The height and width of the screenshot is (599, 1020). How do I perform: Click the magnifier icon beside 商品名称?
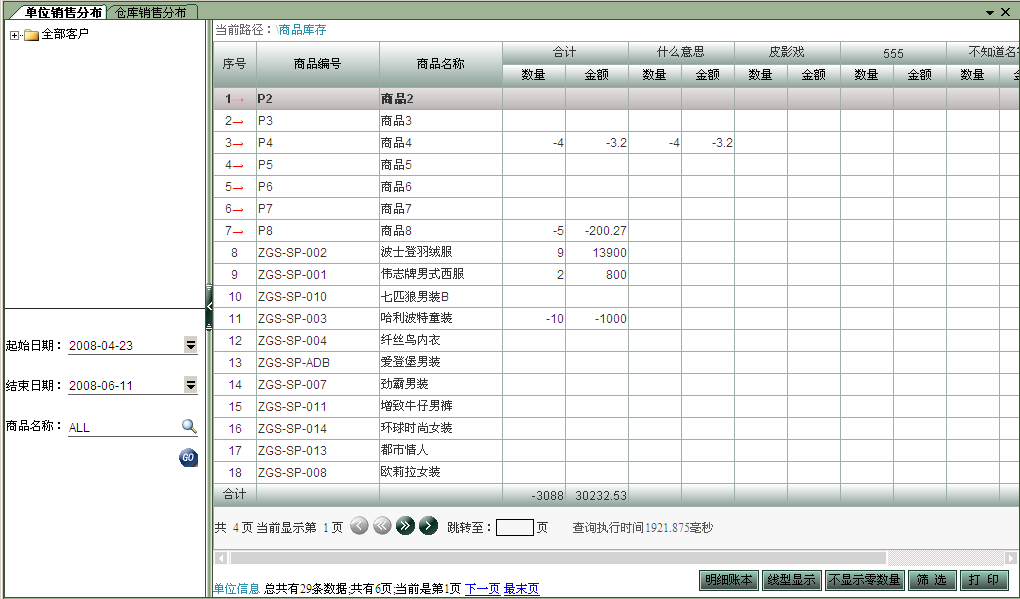[189, 426]
